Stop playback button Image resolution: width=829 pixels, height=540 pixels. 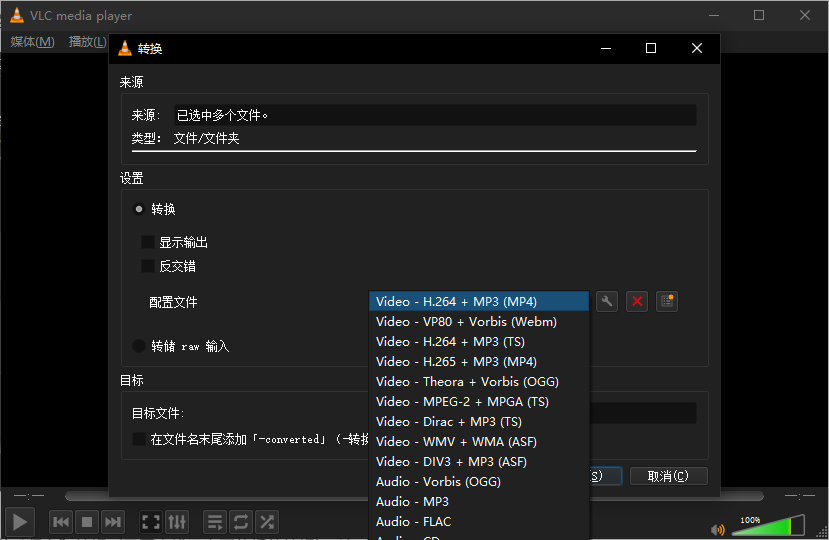point(87,523)
